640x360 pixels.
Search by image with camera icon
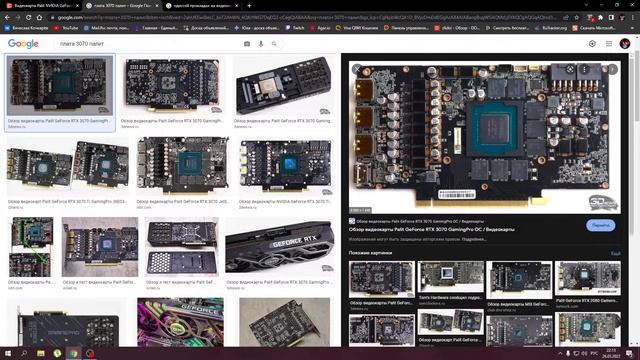[247, 44]
